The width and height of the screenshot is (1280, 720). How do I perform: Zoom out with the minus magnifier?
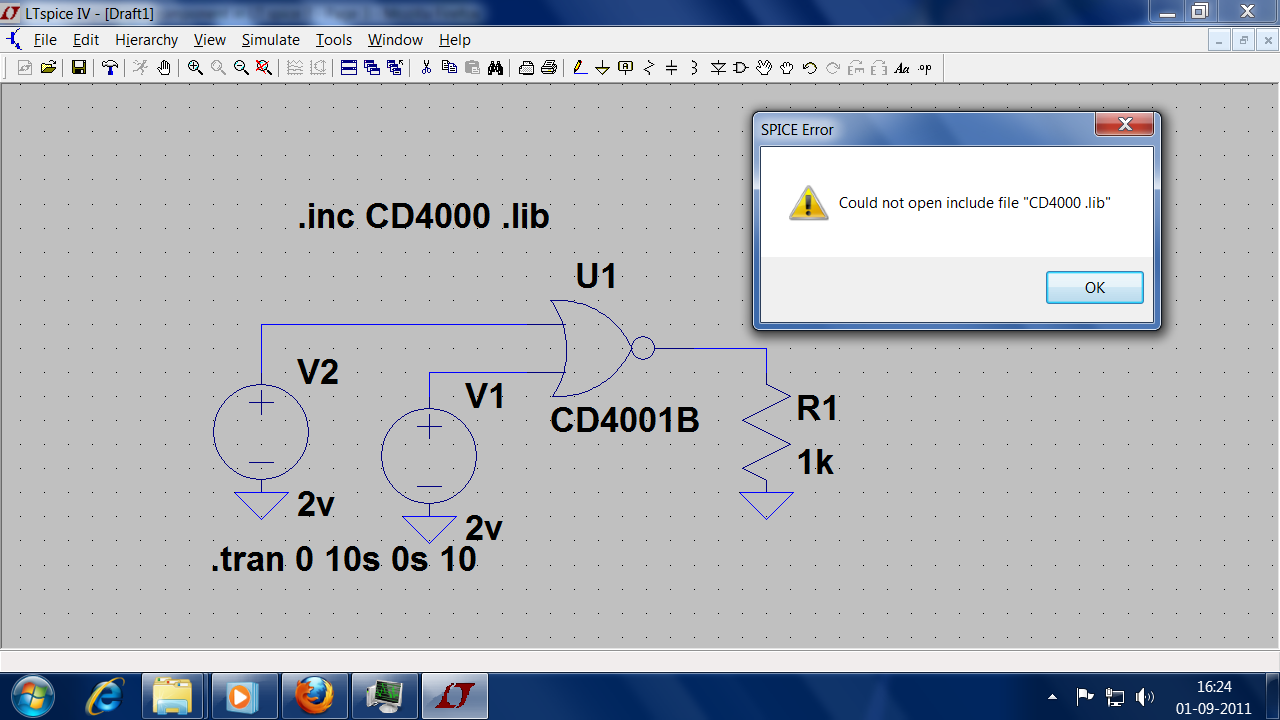(x=241, y=68)
